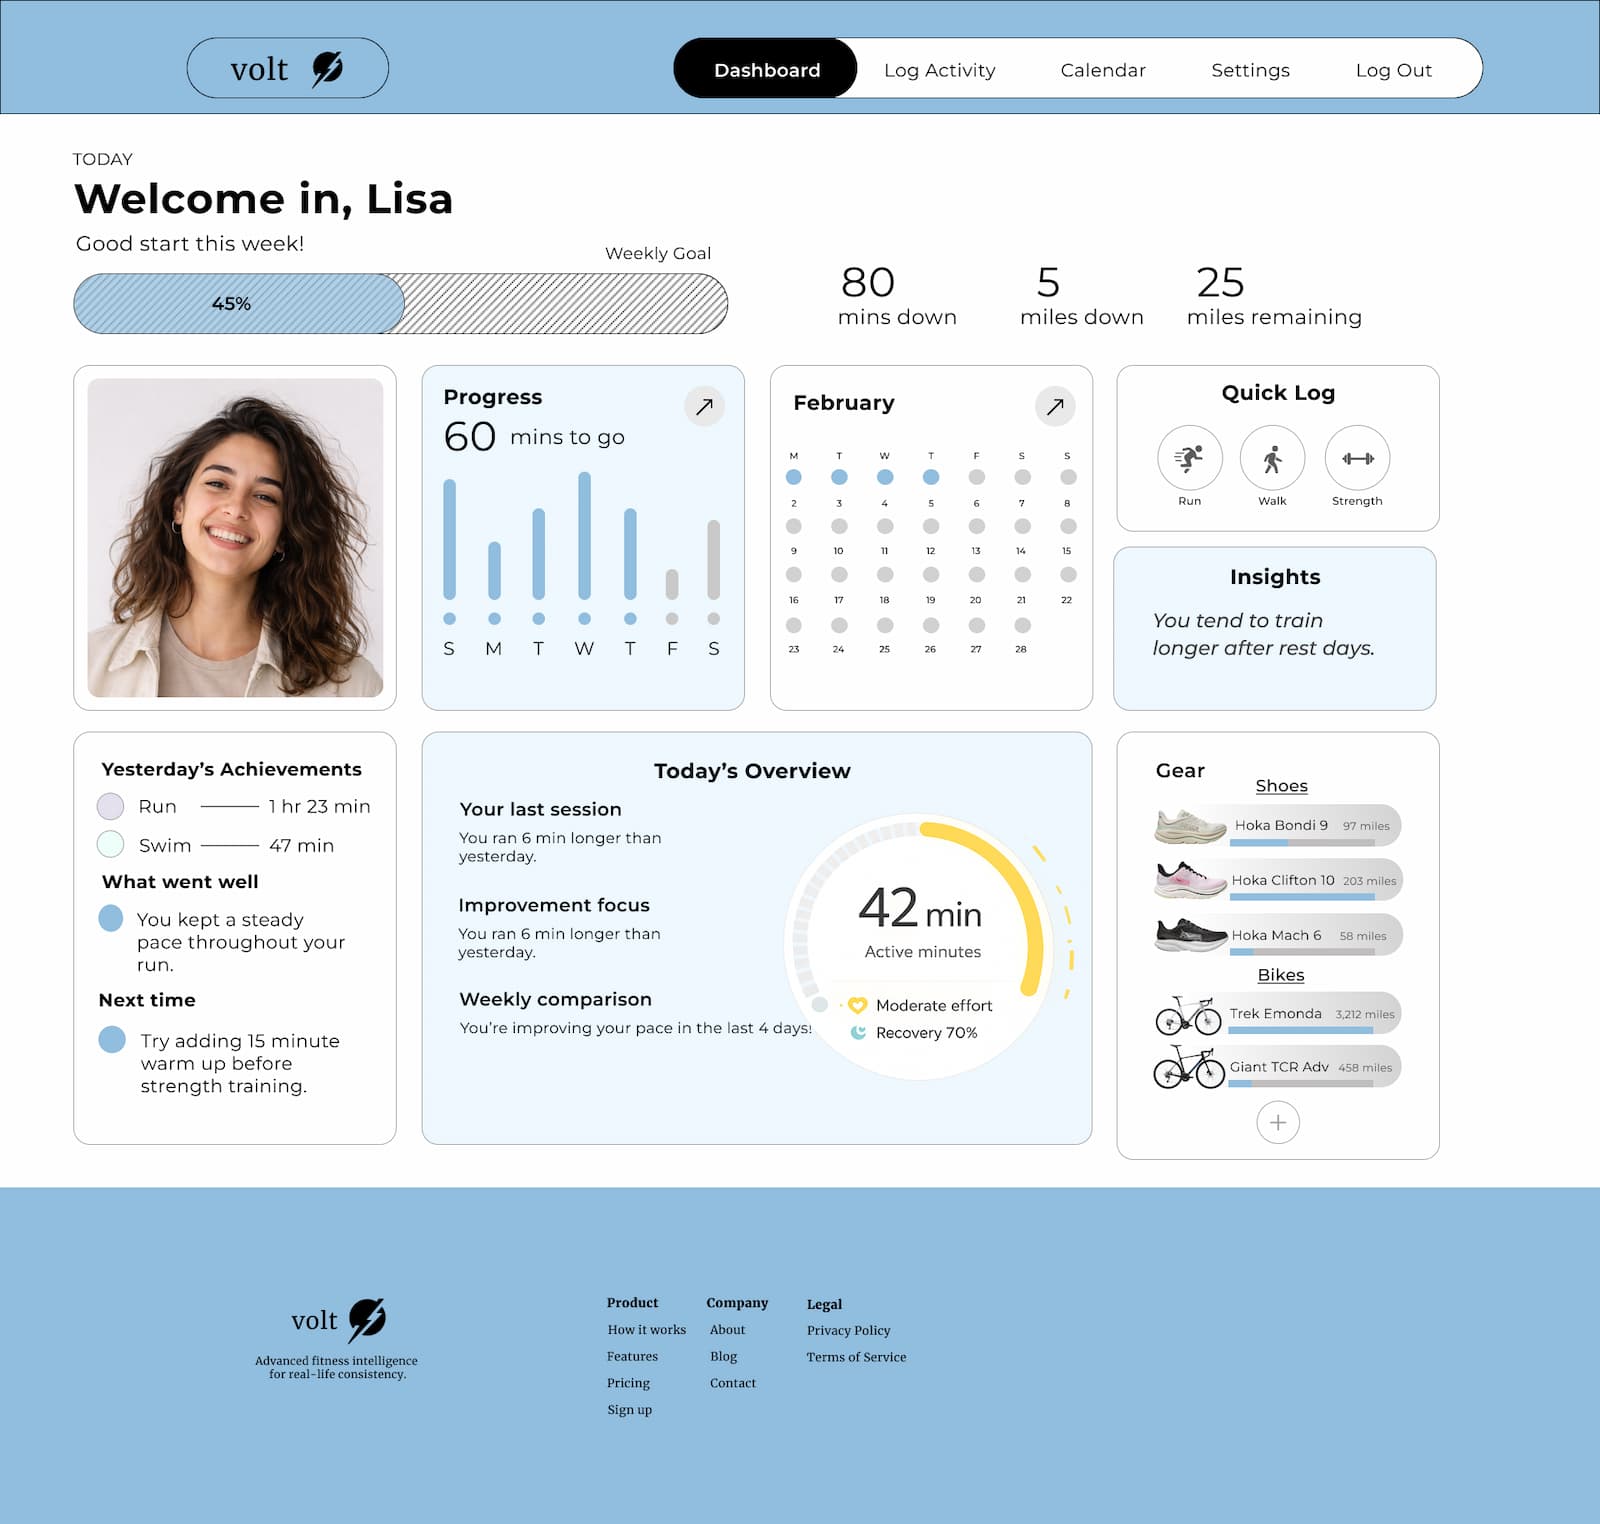Click Lisa's profile photo
This screenshot has height=1524, width=1600.
pos(235,538)
